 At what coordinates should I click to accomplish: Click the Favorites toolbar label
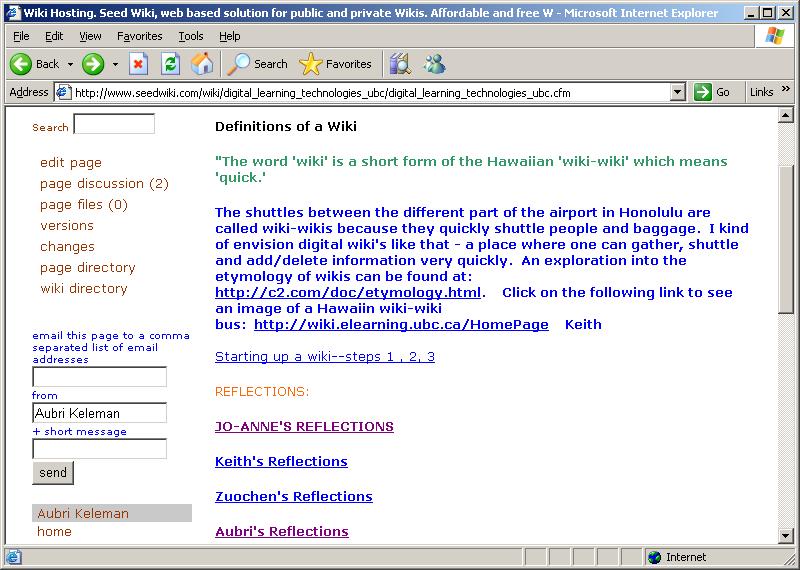(x=348, y=64)
